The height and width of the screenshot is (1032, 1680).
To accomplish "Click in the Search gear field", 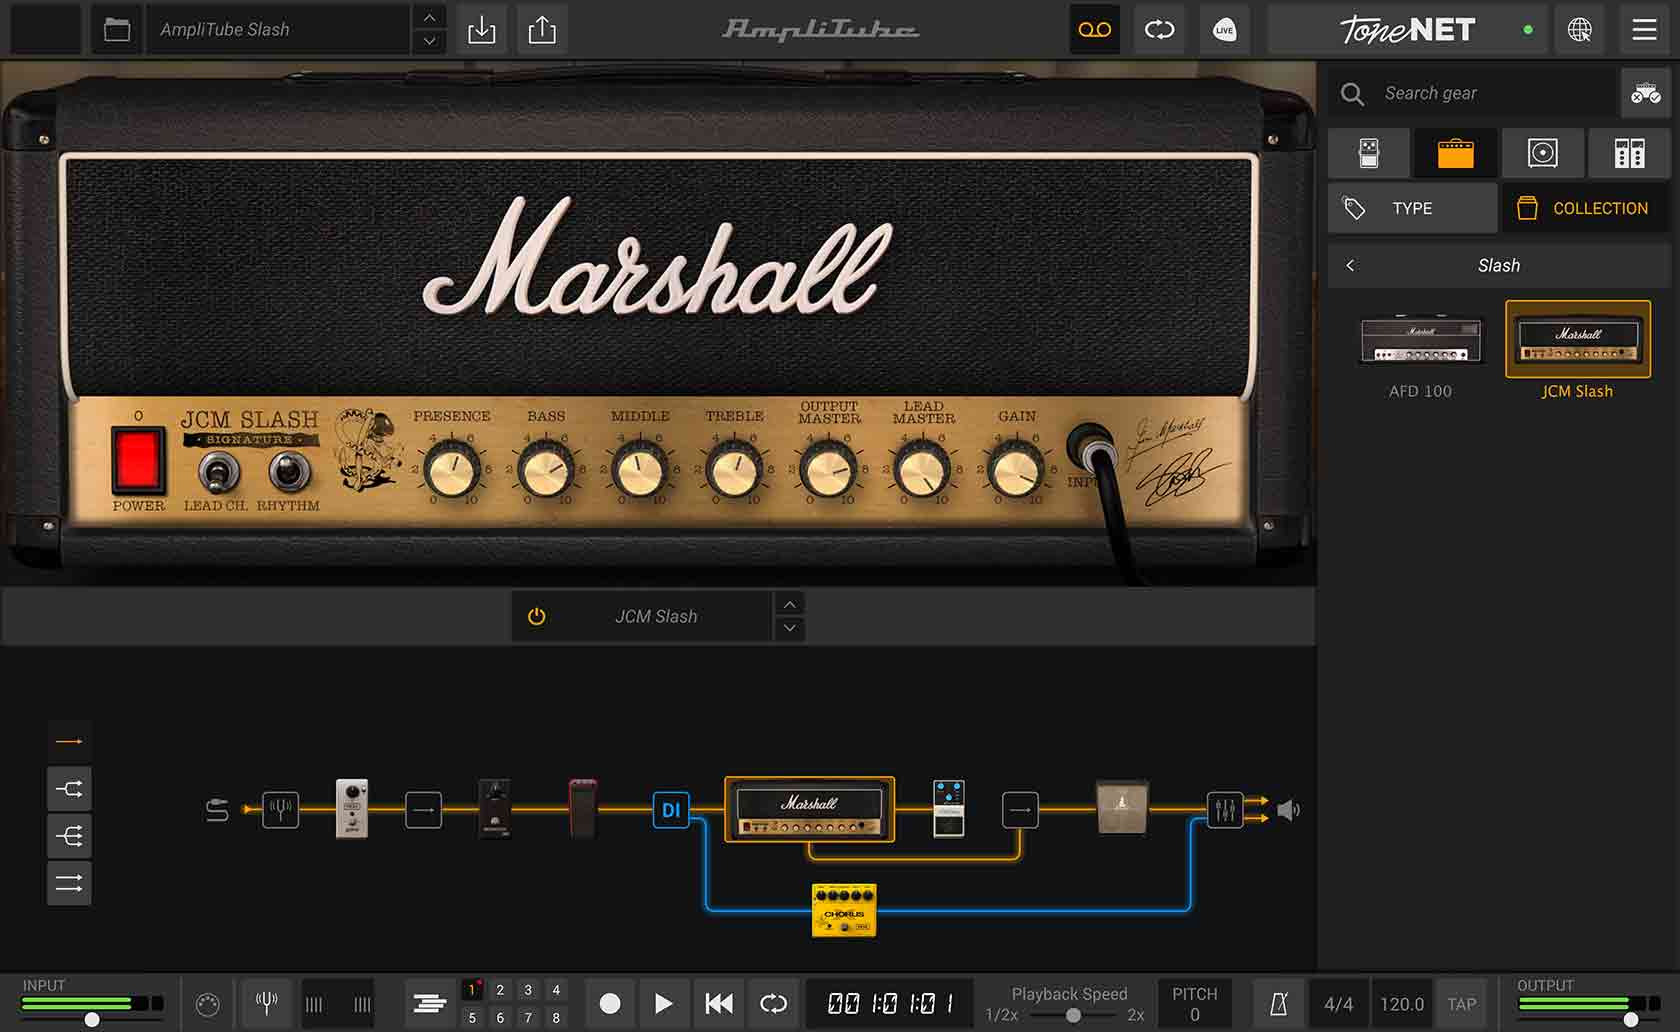I will pyautogui.click(x=1473, y=93).
